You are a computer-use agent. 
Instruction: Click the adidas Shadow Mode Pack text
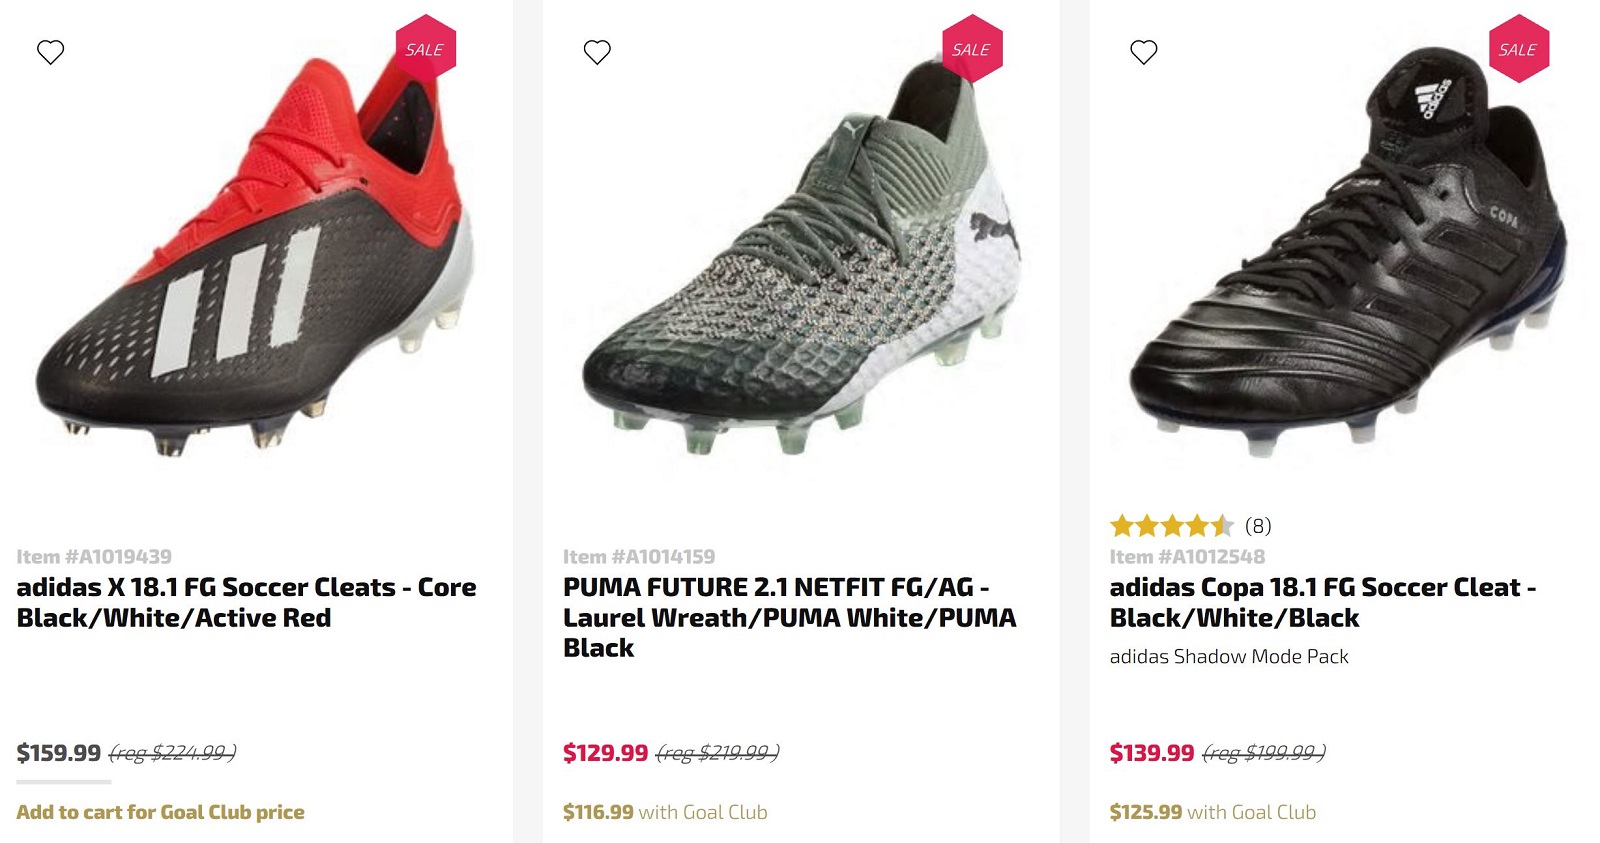point(1228,657)
